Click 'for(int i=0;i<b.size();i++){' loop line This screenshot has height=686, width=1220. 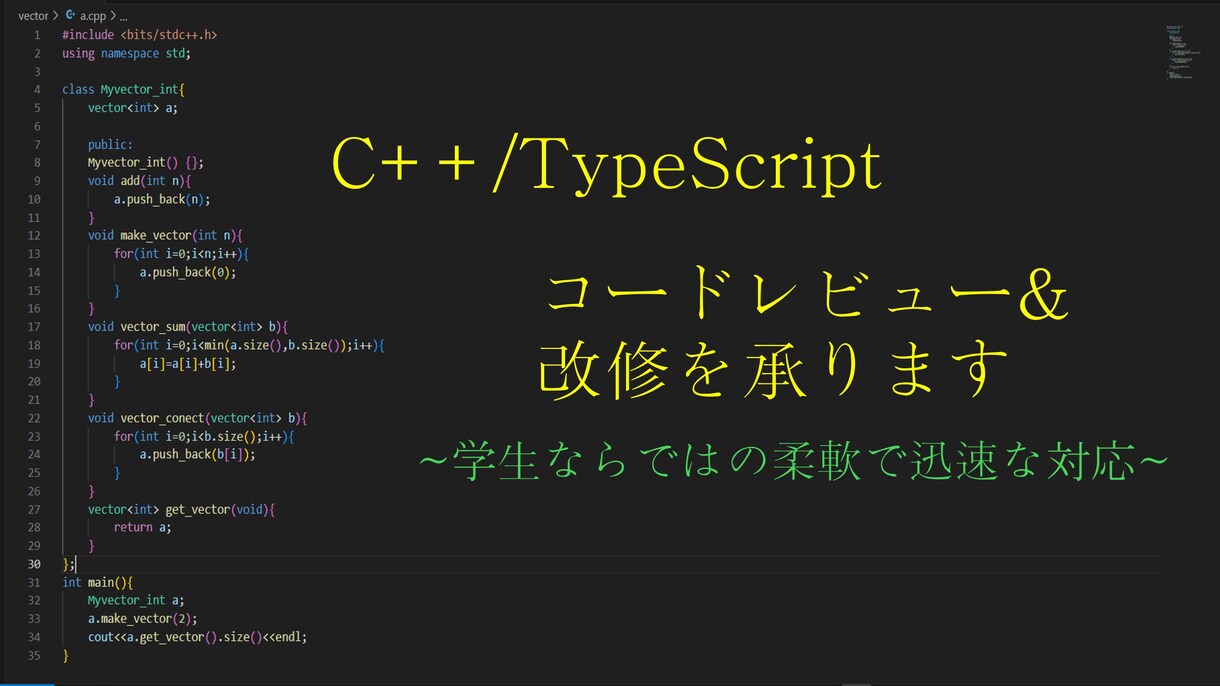[204, 436]
